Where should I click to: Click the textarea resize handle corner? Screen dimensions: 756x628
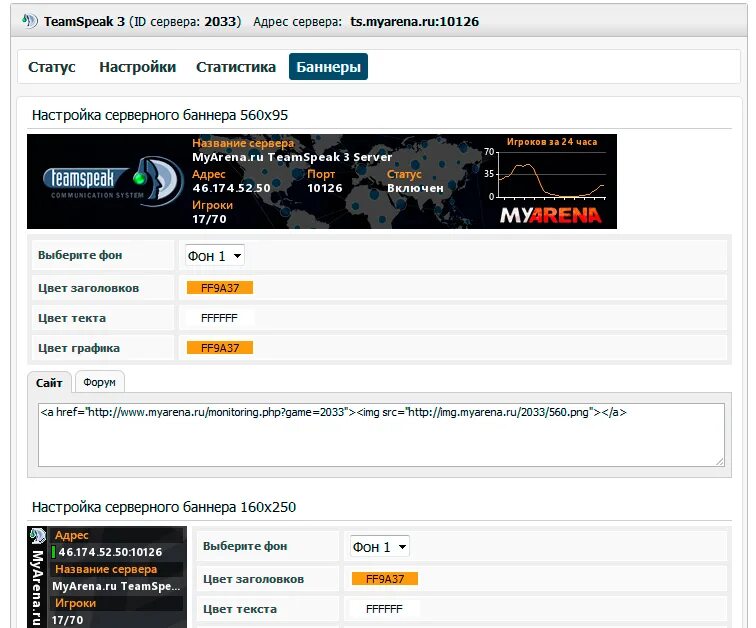719,462
